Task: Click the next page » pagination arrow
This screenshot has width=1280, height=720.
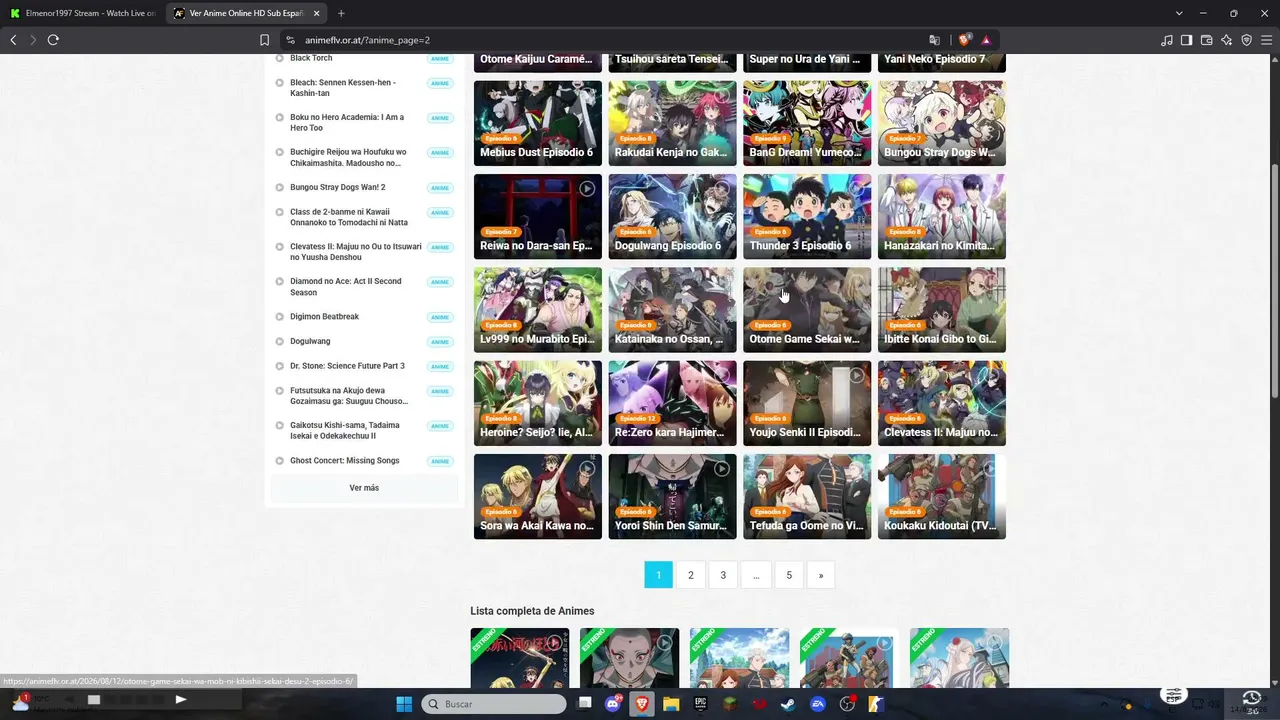Action: click(821, 575)
